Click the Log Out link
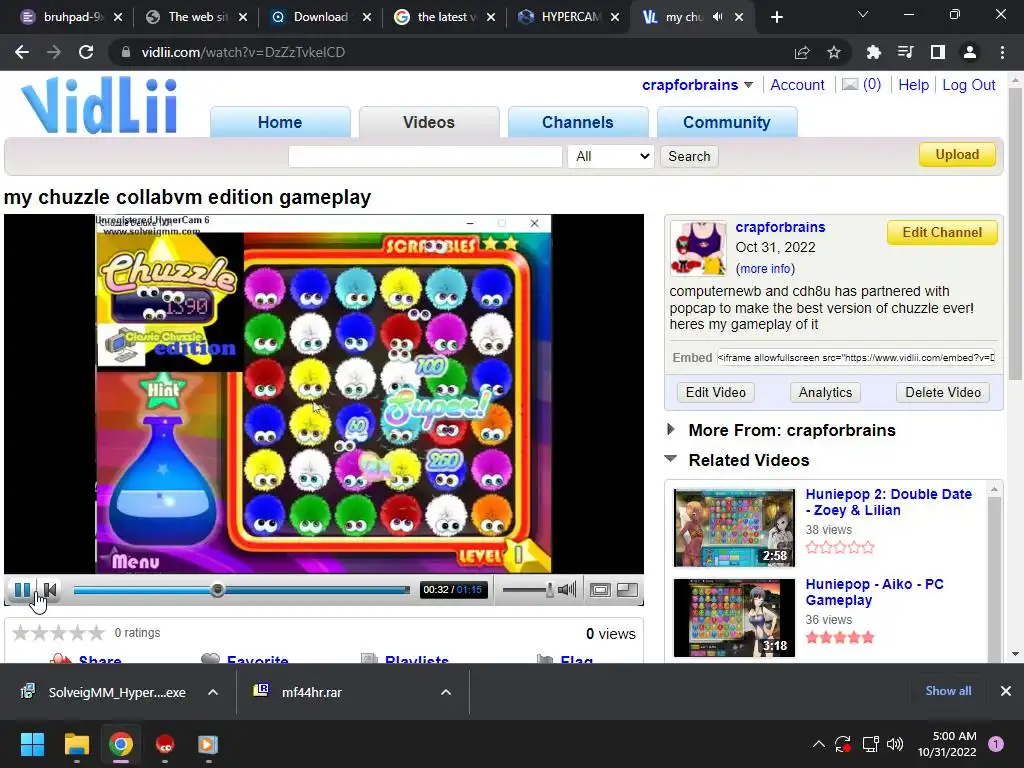The height and width of the screenshot is (768, 1024). (x=968, y=85)
